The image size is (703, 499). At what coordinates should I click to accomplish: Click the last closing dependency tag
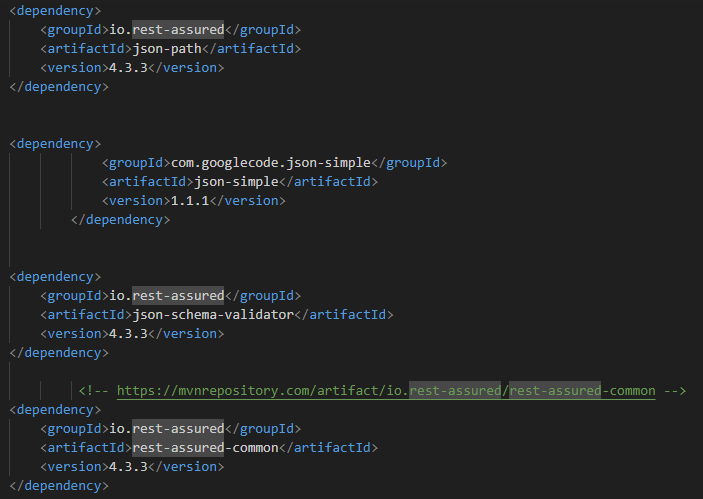(58, 485)
